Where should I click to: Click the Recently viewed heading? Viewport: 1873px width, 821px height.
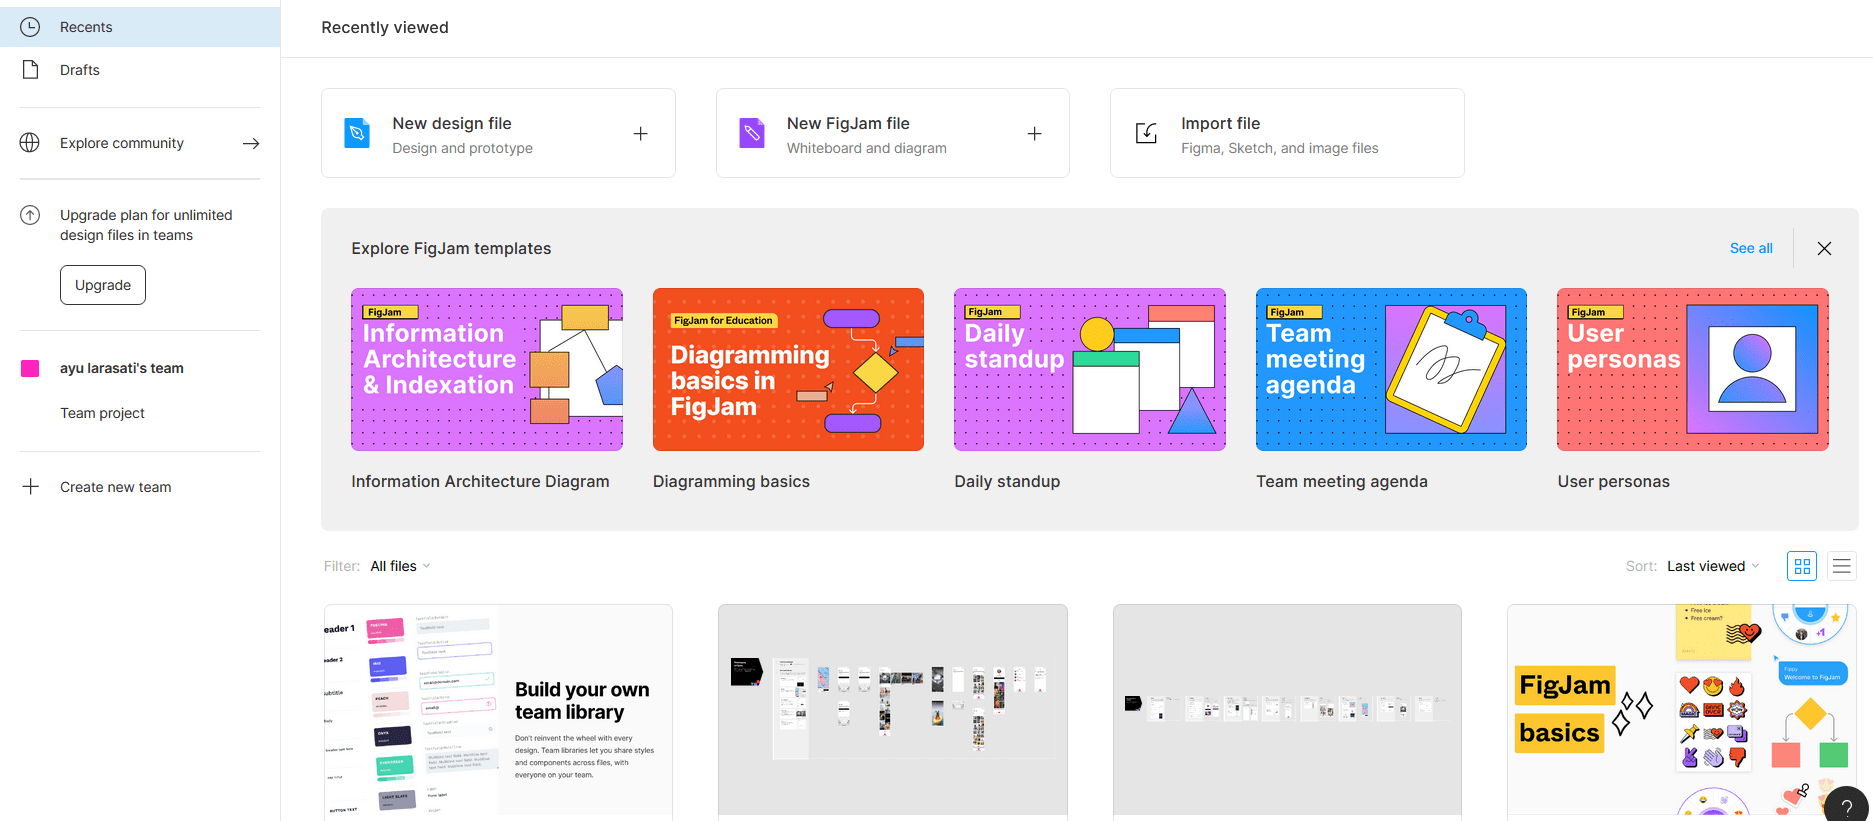(385, 27)
